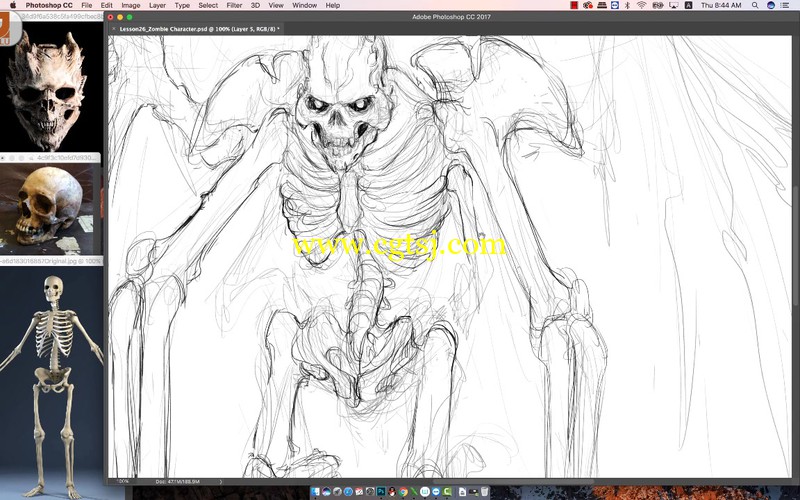This screenshot has height=500, width=800.
Task: Open Finder from the Dock
Action: point(315,492)
